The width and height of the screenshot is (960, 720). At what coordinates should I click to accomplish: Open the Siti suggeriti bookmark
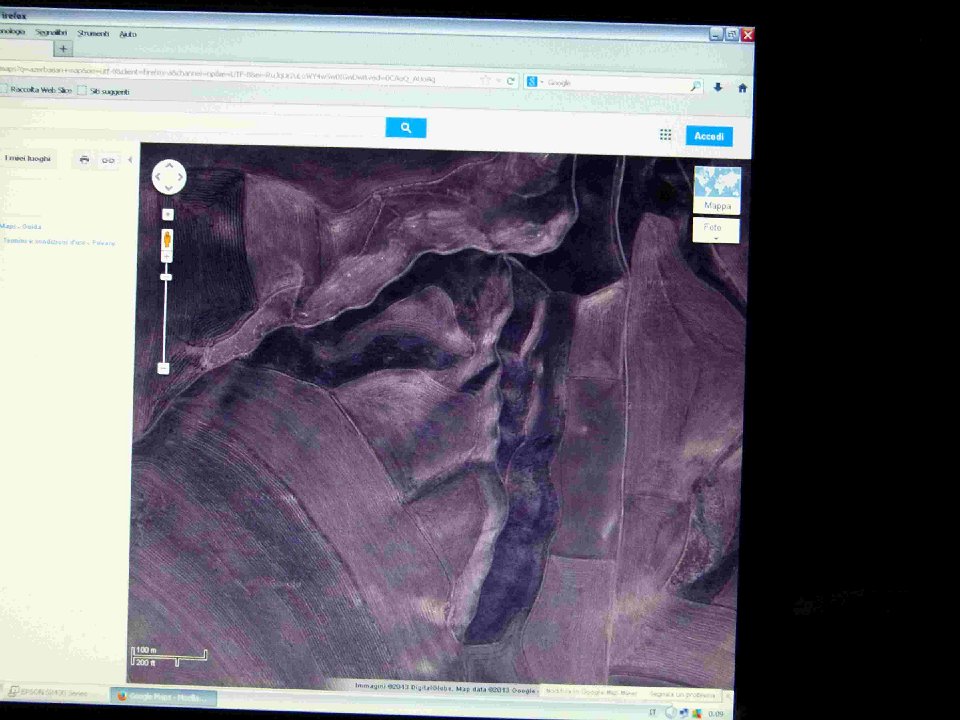pyautogui.click(x=103, y=91)
